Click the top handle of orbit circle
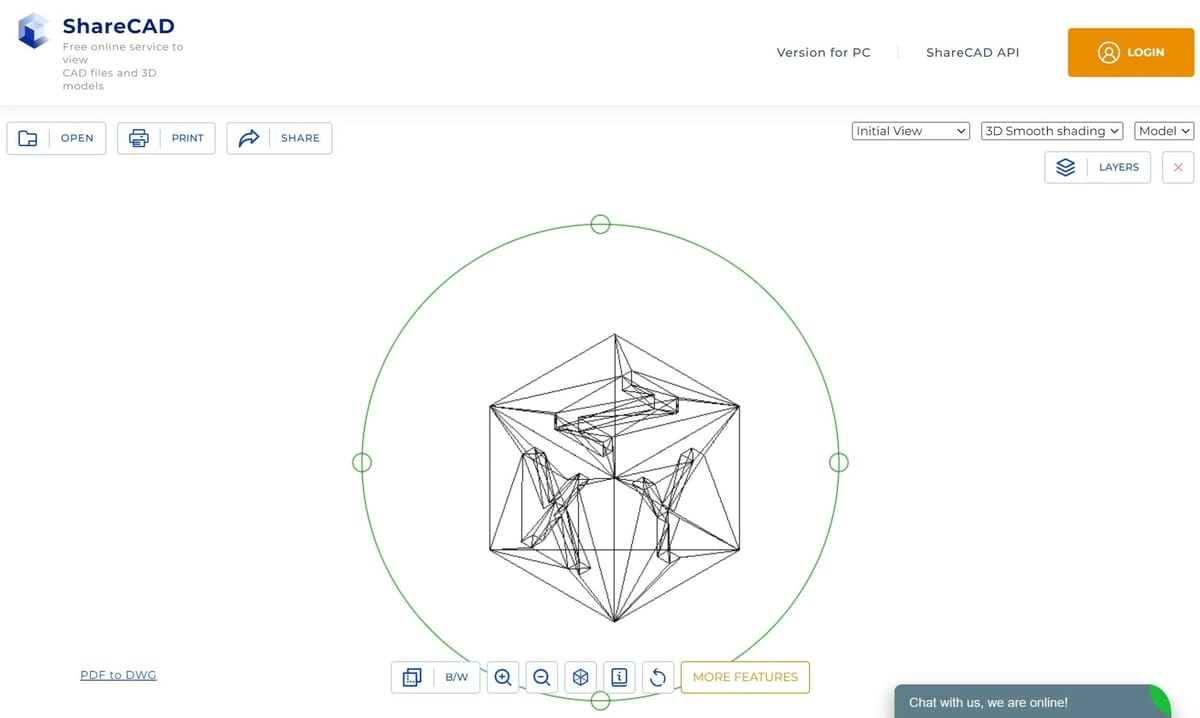The image size is (1200, 718). (x=600, y=224)
